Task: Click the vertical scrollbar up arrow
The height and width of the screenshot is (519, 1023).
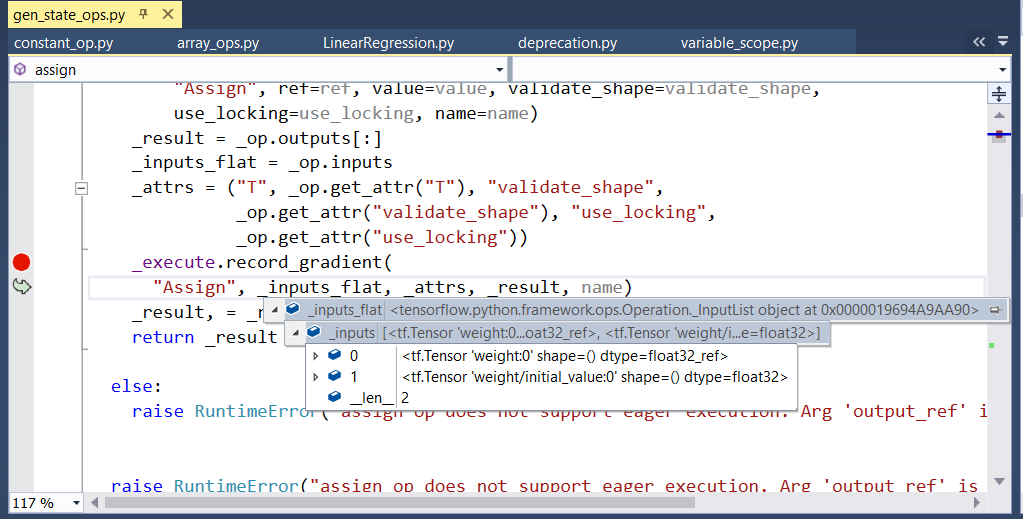Action: [999, 116]
